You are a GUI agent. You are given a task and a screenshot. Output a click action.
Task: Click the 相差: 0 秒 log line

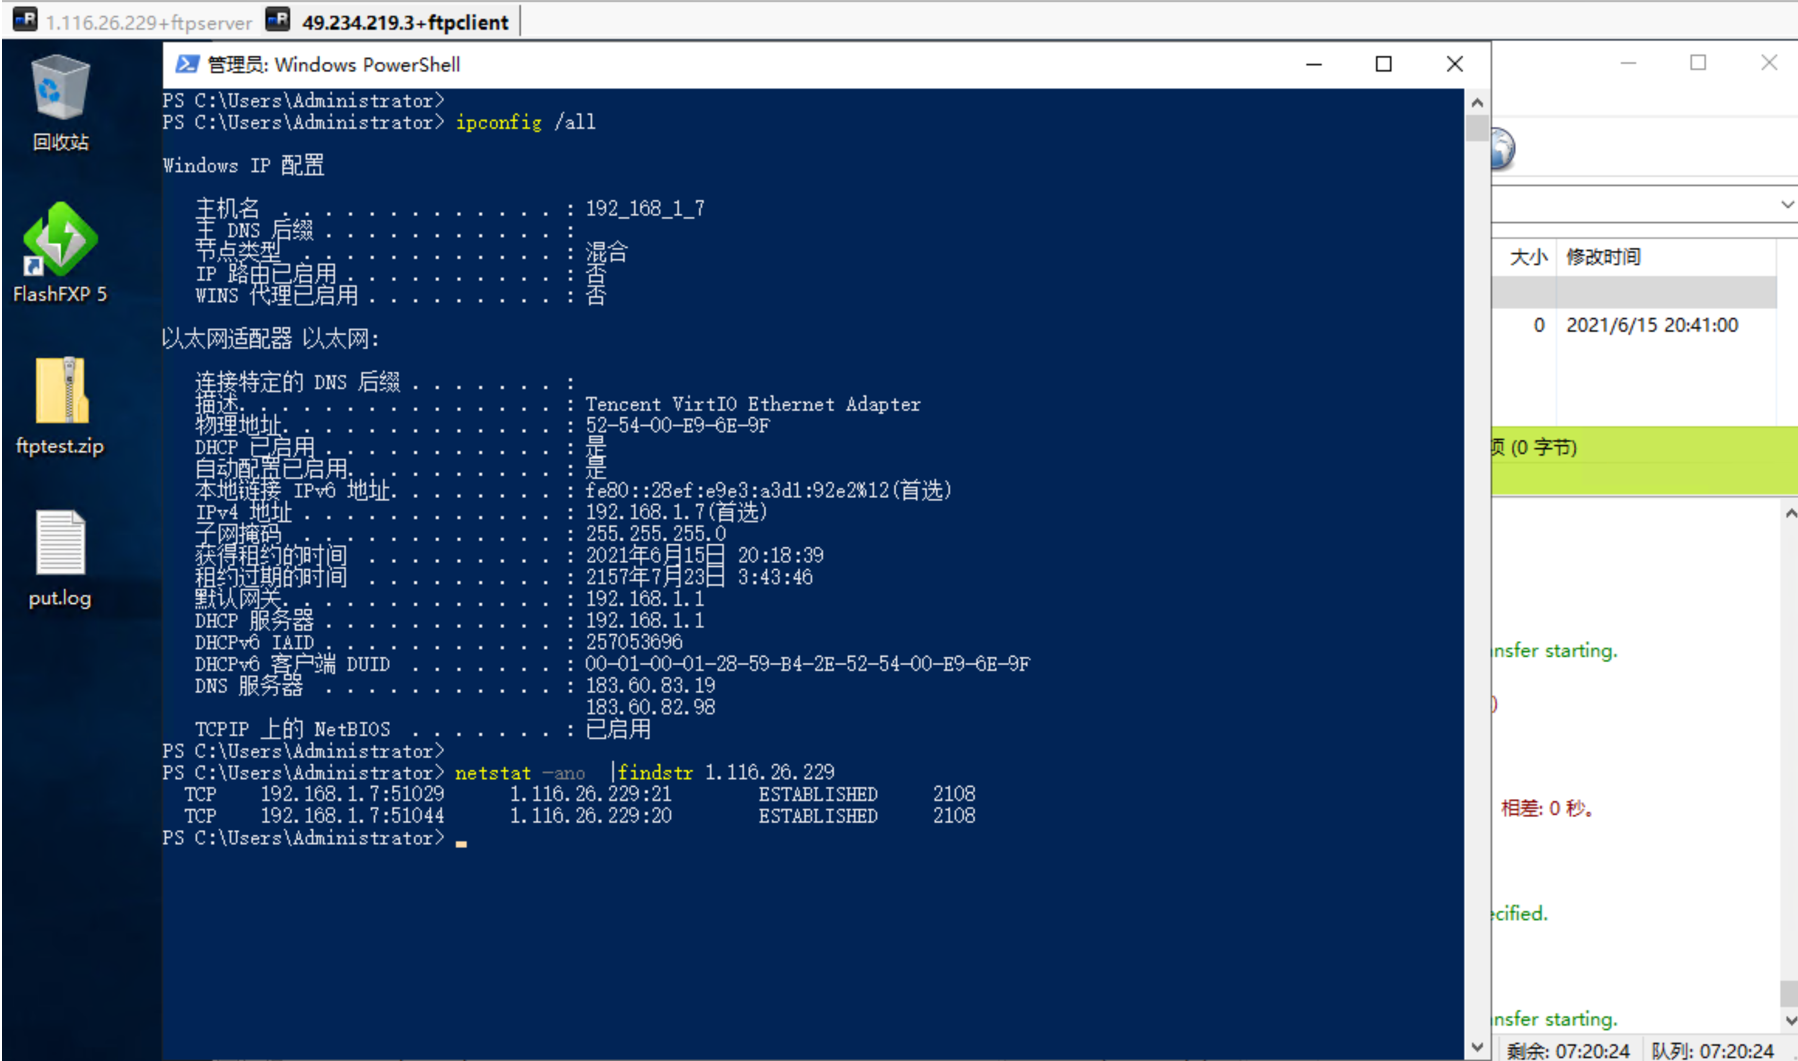pyautogui.click(x=1546, y=808)
